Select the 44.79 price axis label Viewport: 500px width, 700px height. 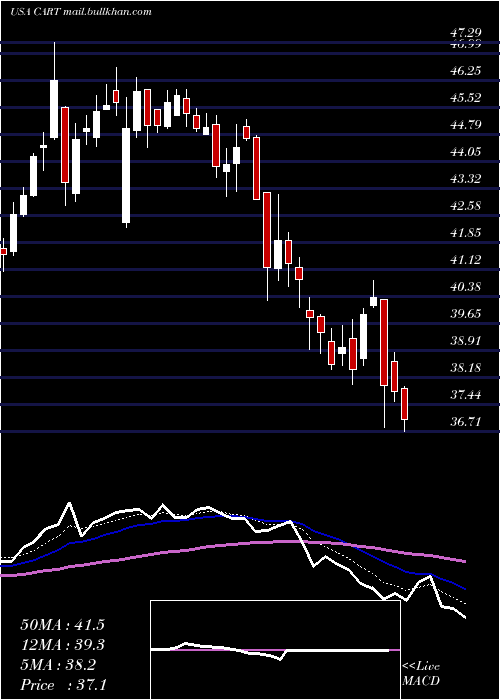click(465, 124)
